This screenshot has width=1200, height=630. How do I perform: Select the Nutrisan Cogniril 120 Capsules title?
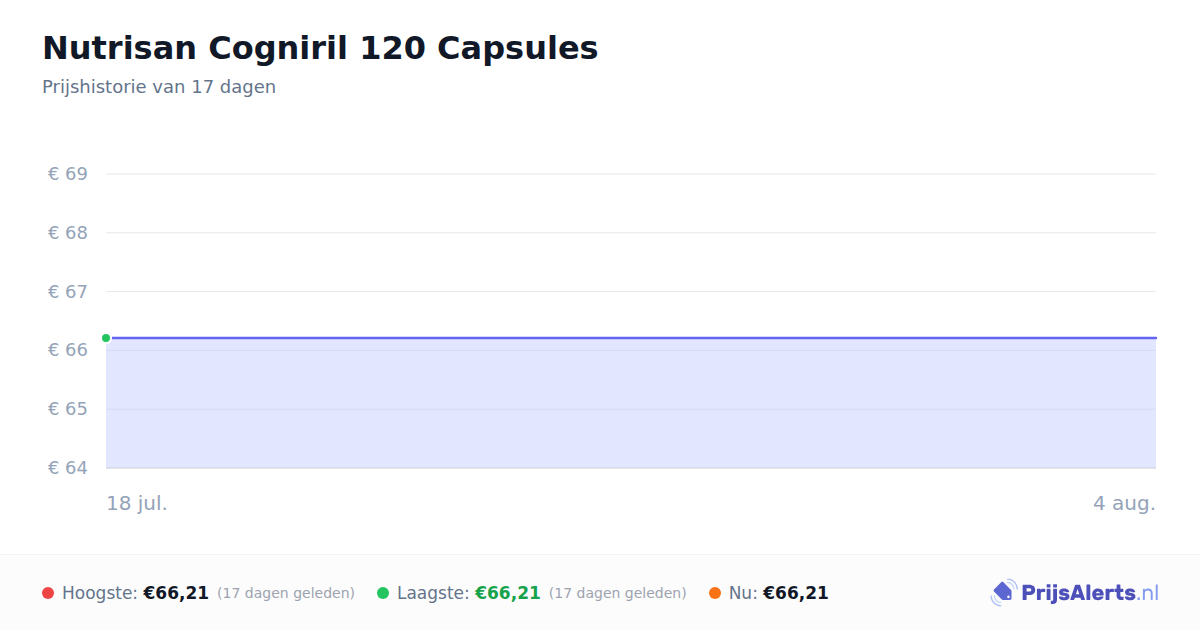coord(320,48)
